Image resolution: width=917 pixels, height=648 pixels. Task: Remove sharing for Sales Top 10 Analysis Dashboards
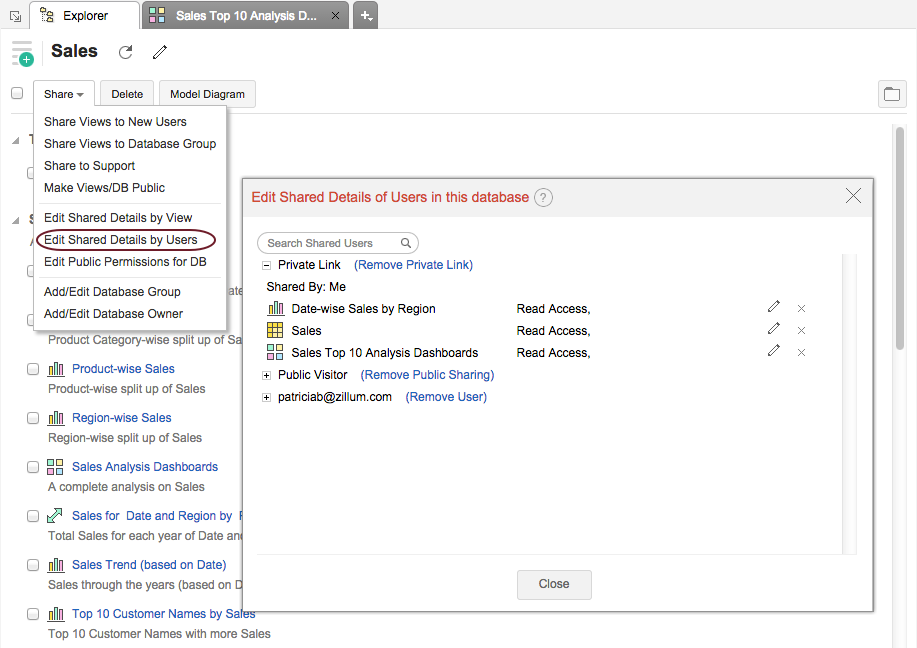pos(801,352)
